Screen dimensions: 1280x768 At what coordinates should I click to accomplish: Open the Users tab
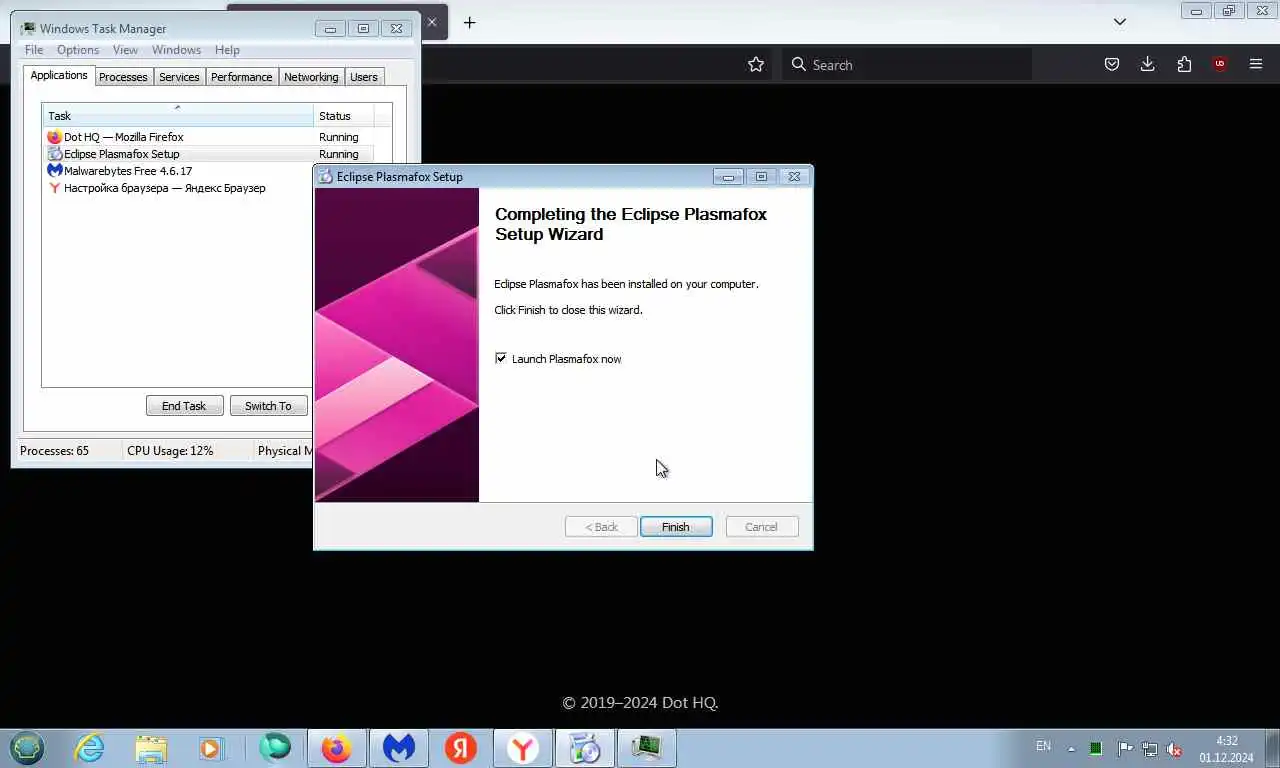point(364,77)
